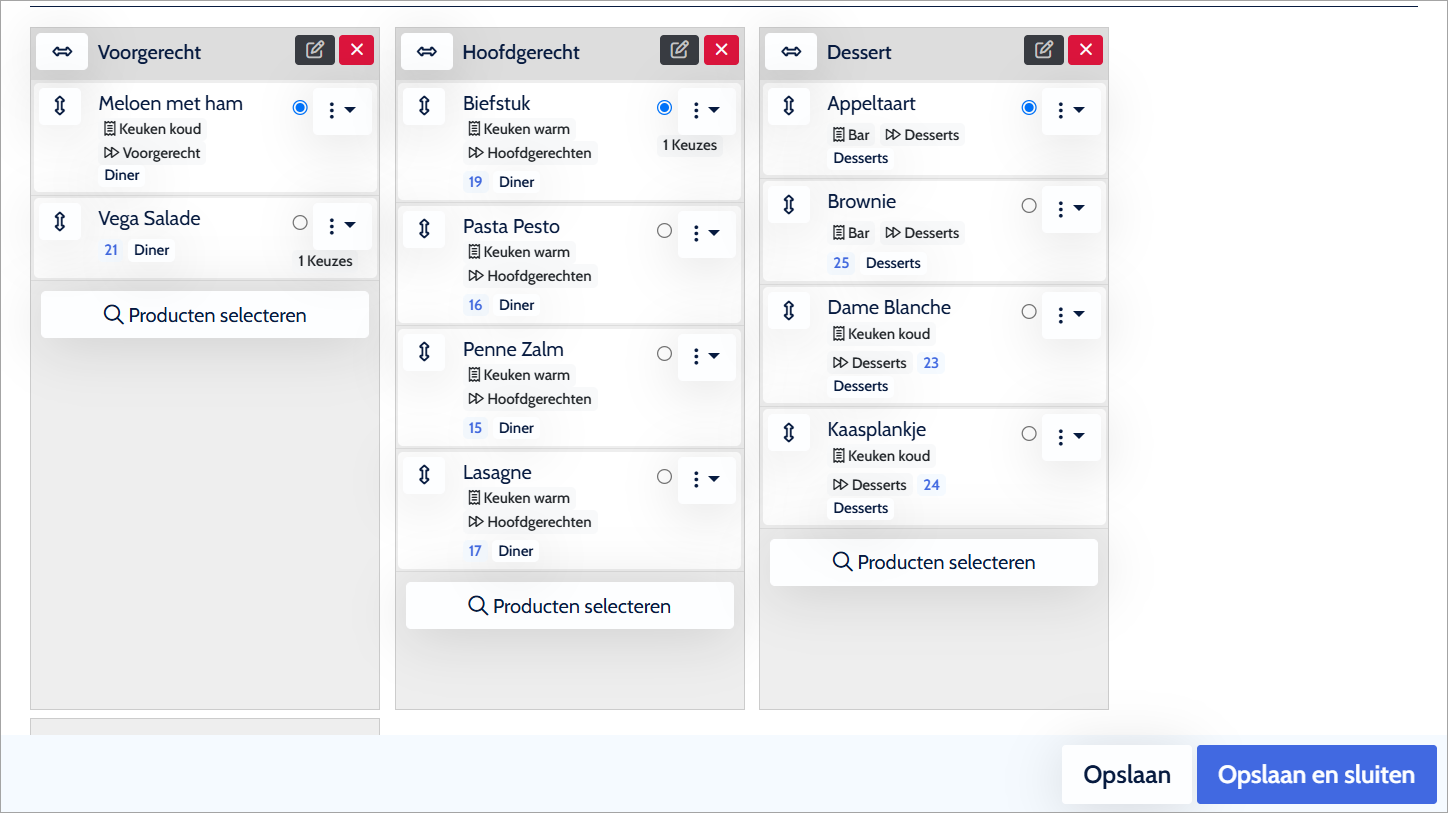Click vertical reorder handle for Pasta Pesto
This screenshot has width=1448, height=813.
pyautogui.click(x=424, y=229)
